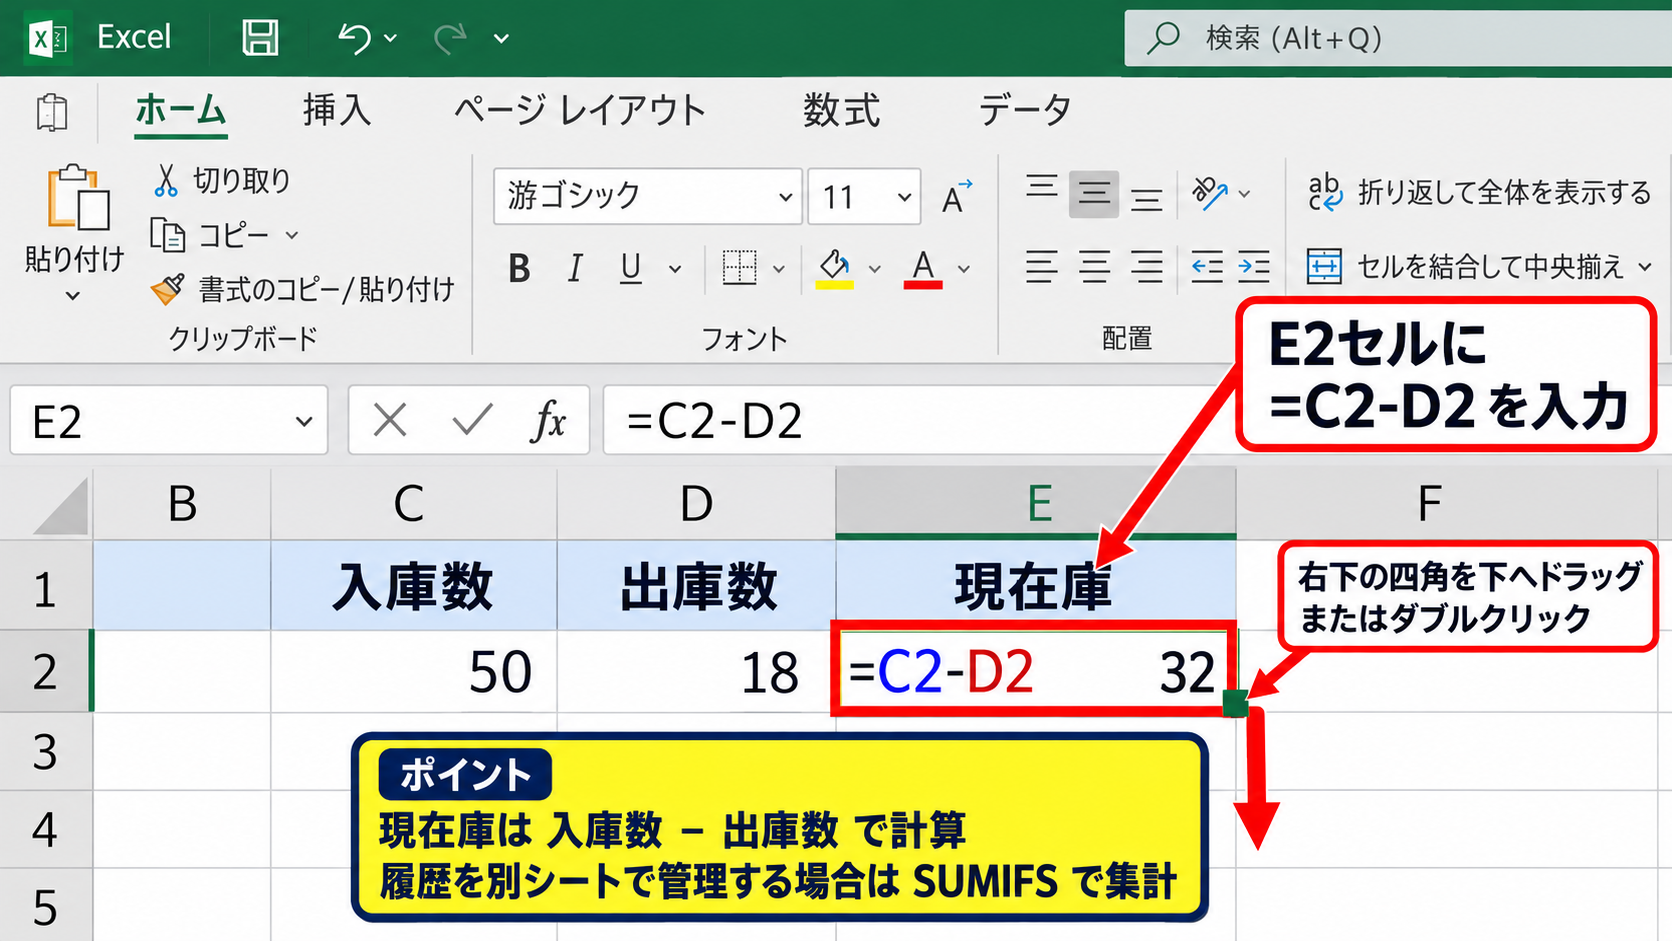Viewport: 1672px width, 941px height.
Task: Click the Redo arrow icon
Action: (x=450, y=38)
